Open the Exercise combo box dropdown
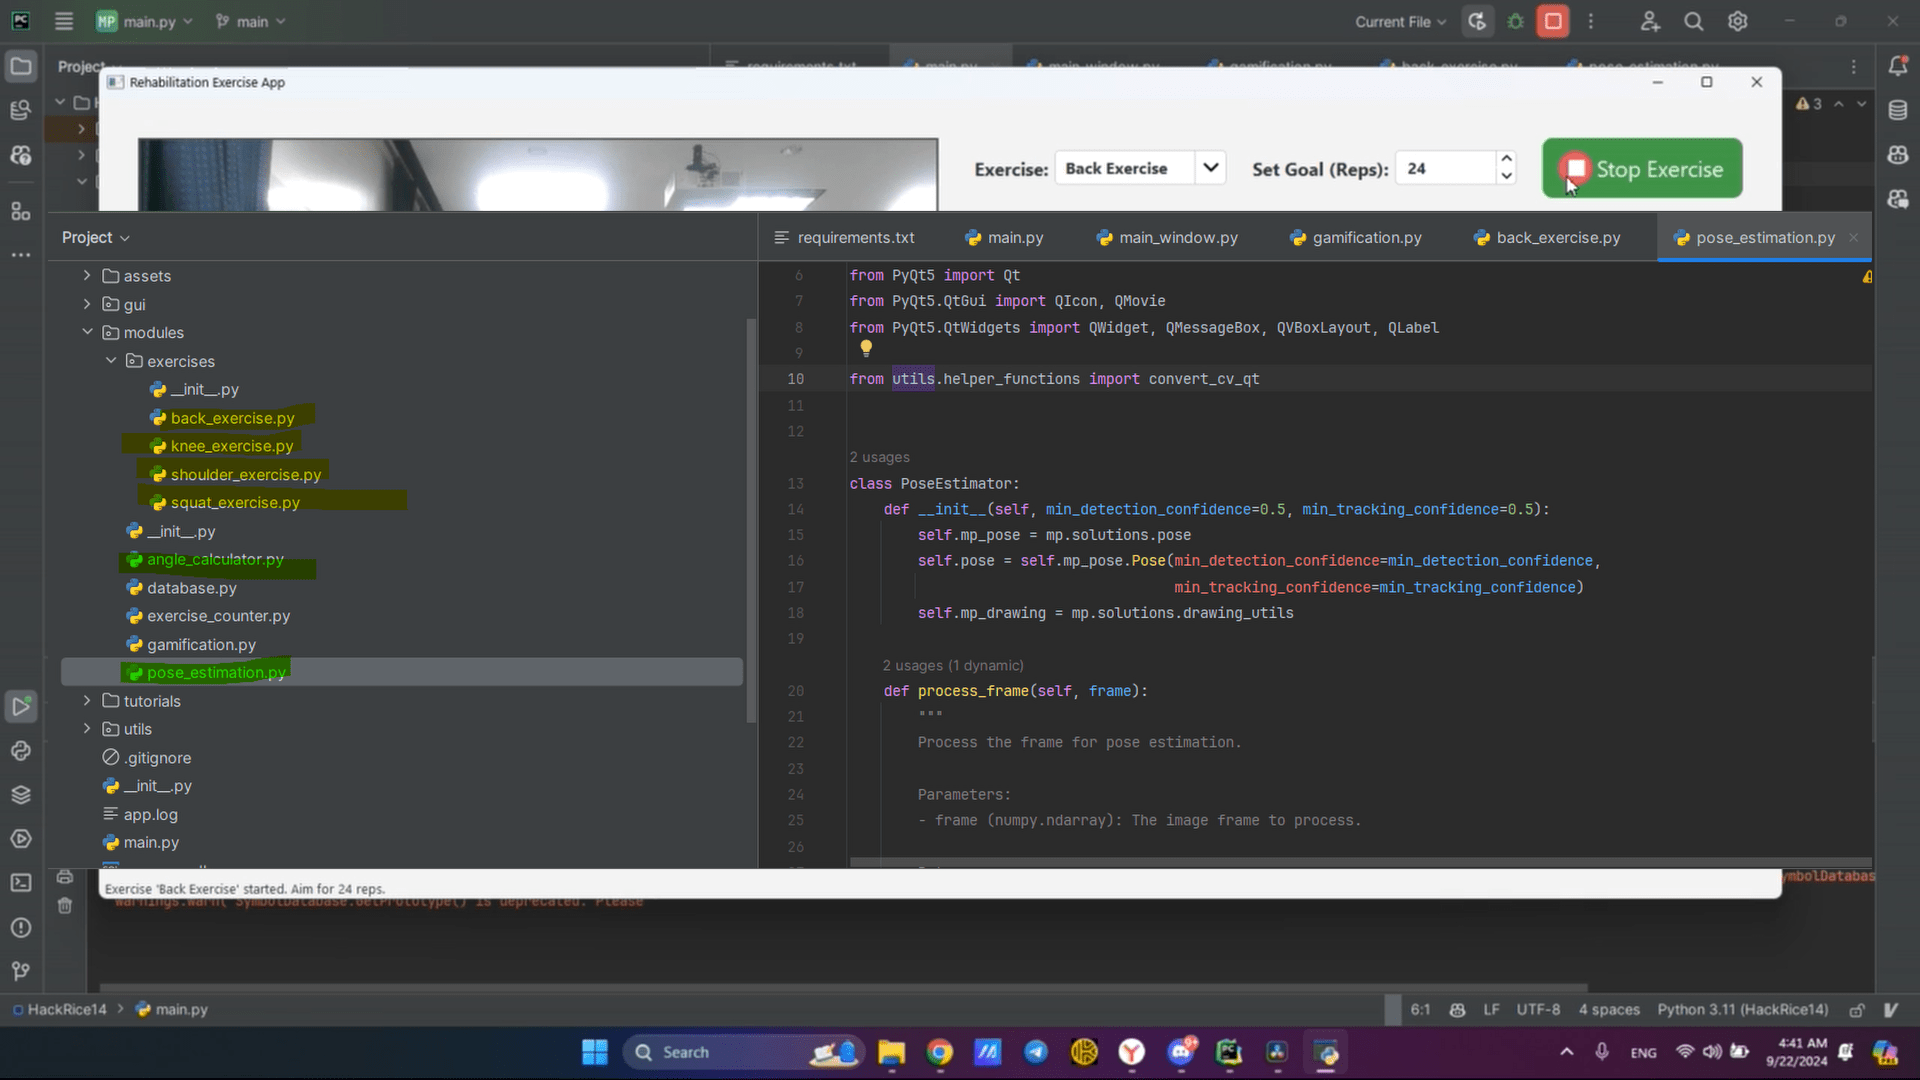Screen dimensions: 1920x1080 [x=1210, y=168]
